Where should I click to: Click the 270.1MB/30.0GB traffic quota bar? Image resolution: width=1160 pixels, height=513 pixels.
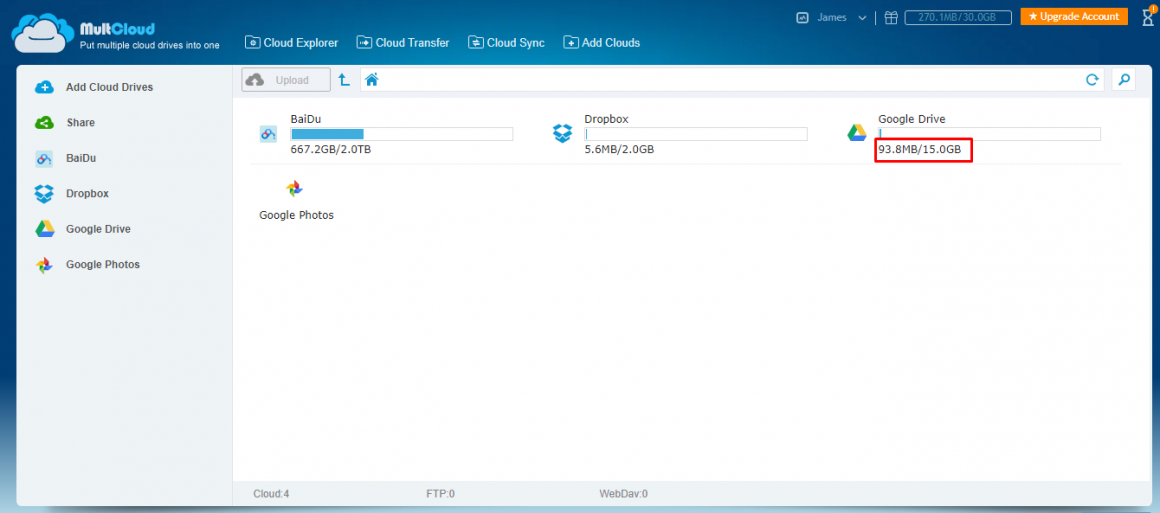pyautogui.click(x=957, y=18)
